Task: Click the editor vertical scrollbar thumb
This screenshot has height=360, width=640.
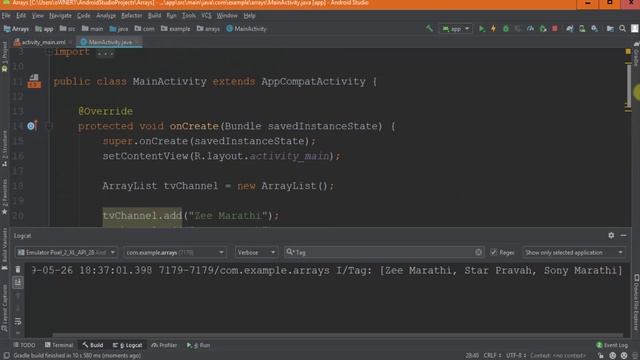Action: 629,86
